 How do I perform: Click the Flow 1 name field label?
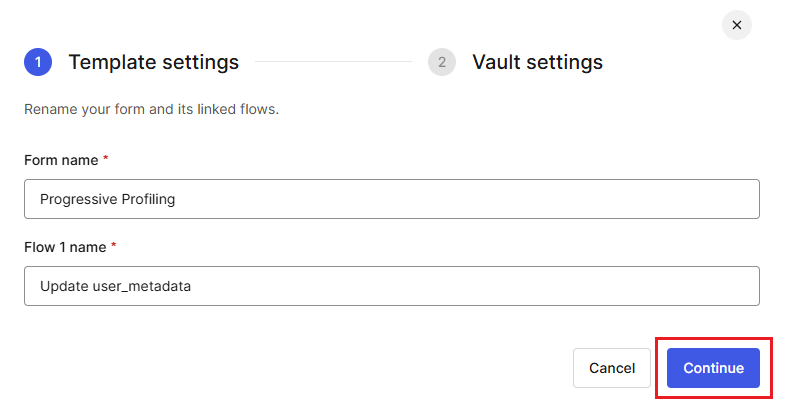point(65,247)
